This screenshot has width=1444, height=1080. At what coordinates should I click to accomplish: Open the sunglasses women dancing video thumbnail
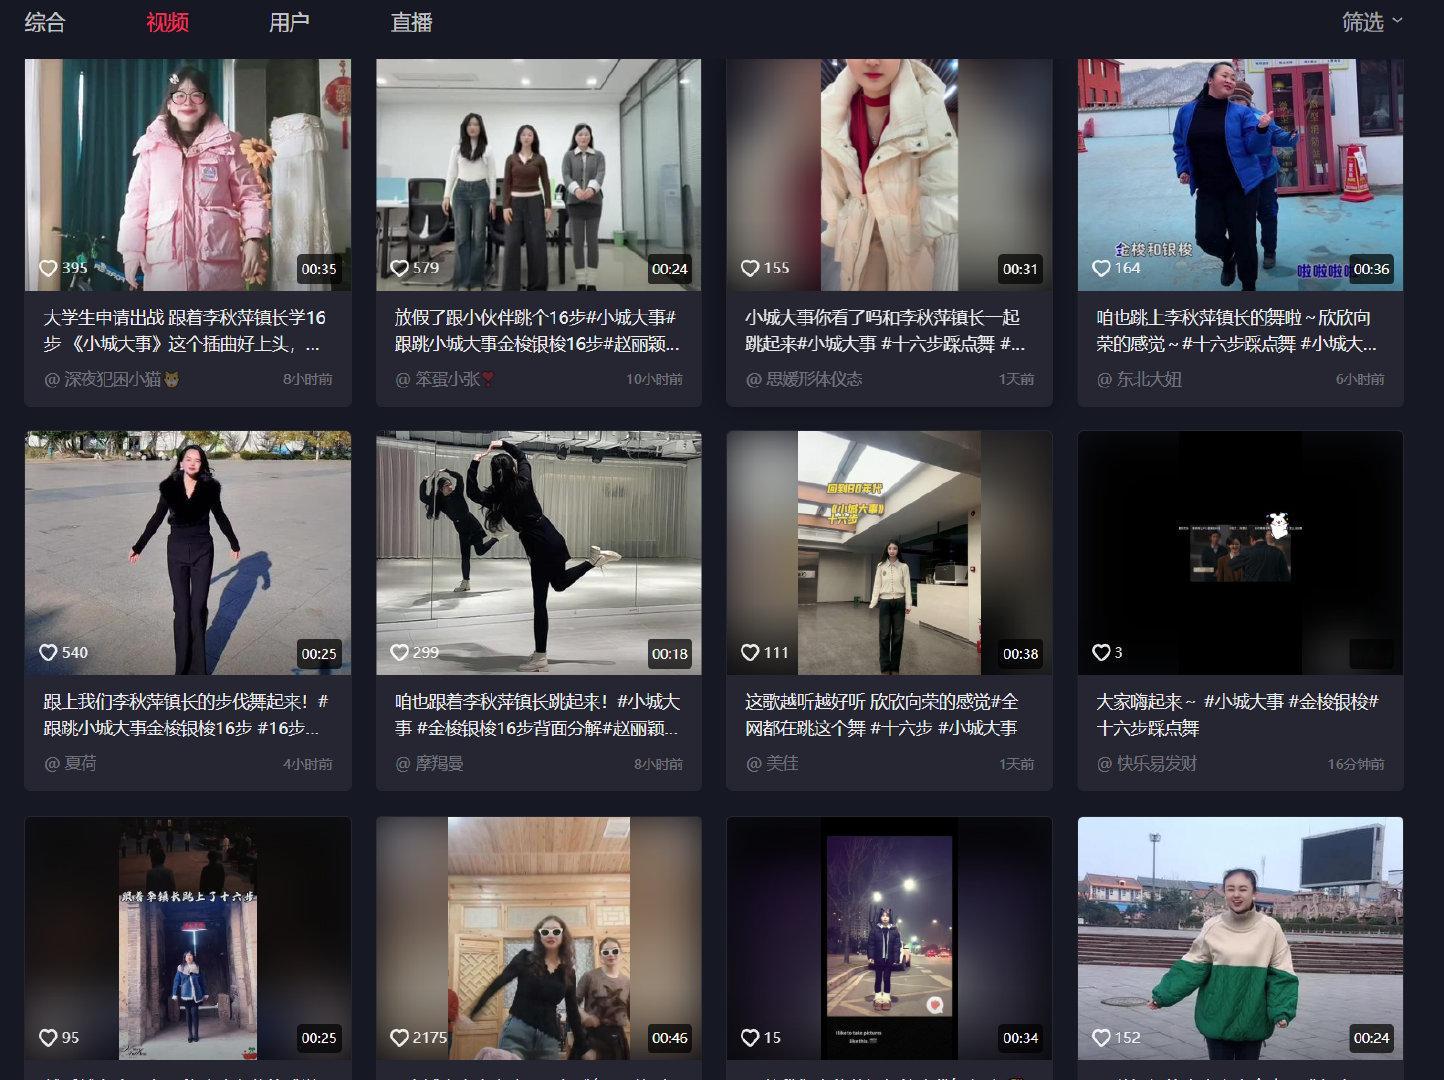coord(539,938)
